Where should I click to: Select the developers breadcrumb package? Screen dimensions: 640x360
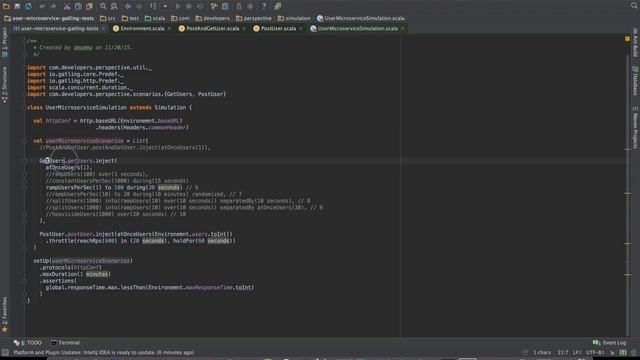tap(213, 18)
